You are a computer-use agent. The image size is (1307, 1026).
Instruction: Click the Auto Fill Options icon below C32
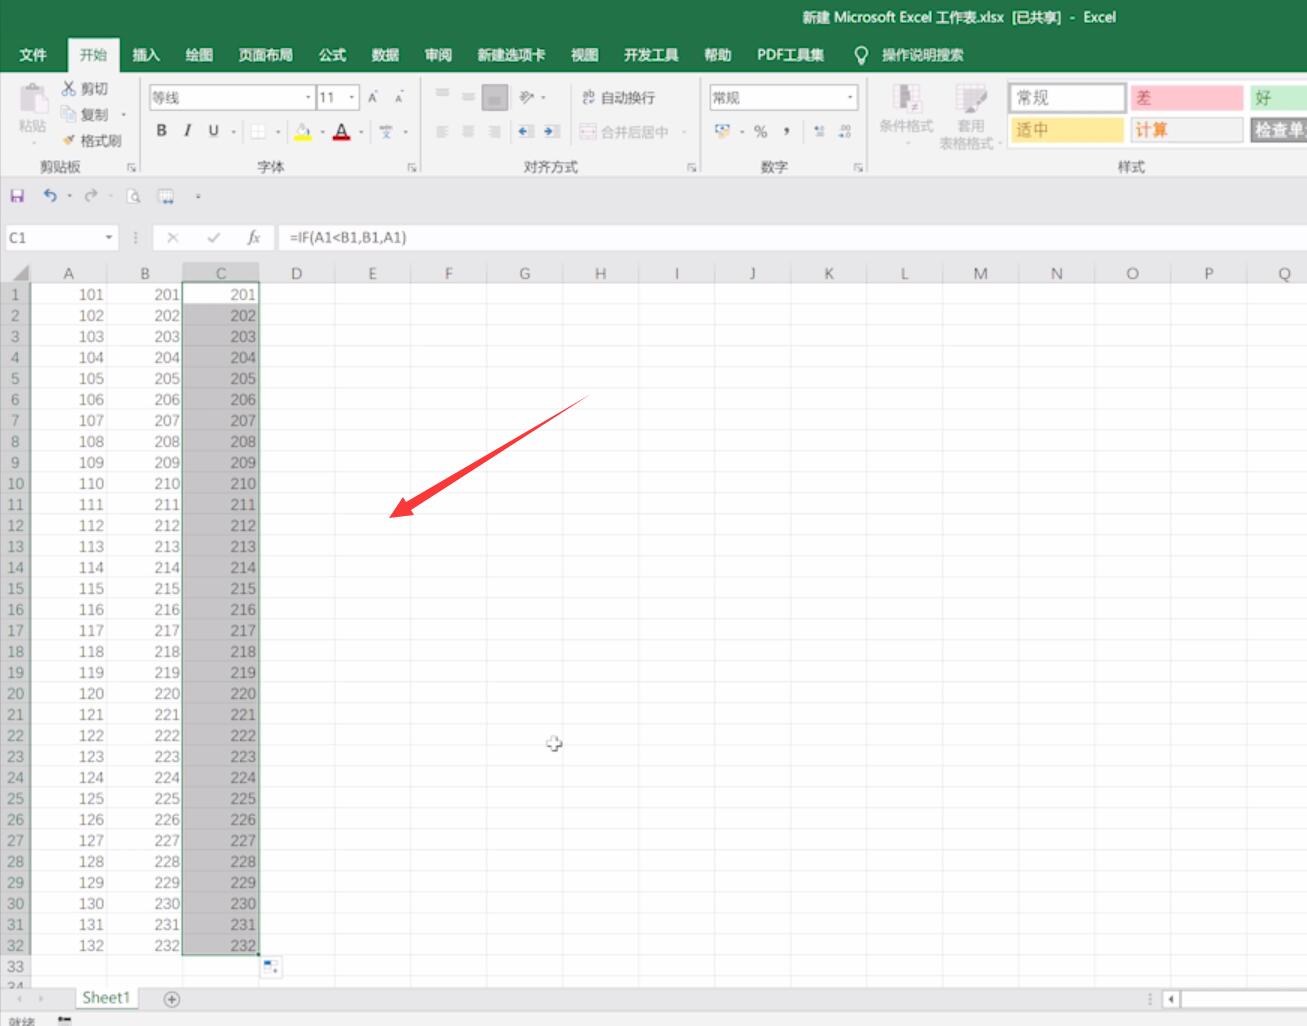(271, 967)
